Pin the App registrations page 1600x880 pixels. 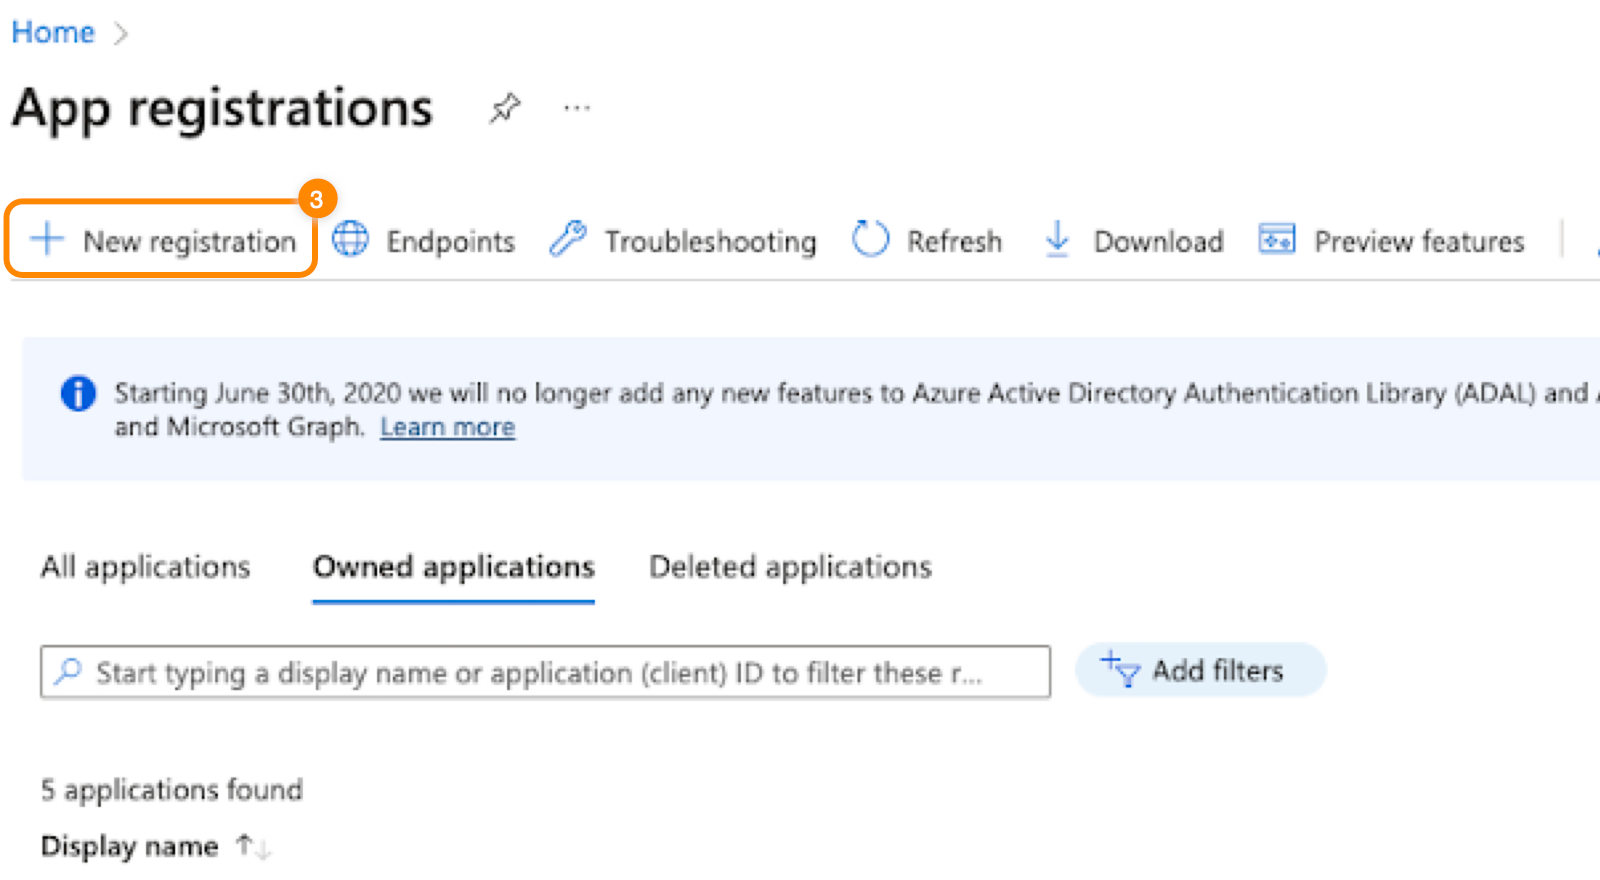(x=505, y=107)
